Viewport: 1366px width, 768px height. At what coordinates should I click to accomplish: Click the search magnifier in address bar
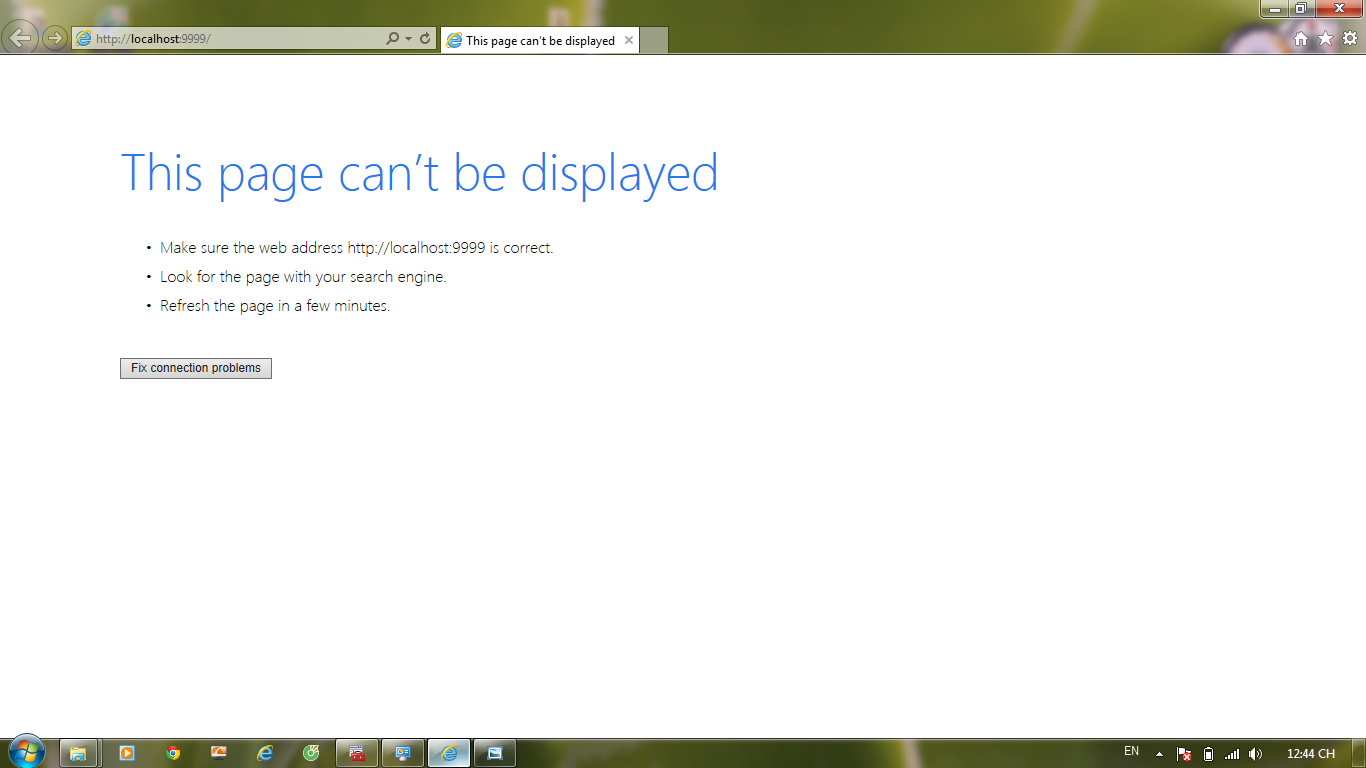coord(392,39)
